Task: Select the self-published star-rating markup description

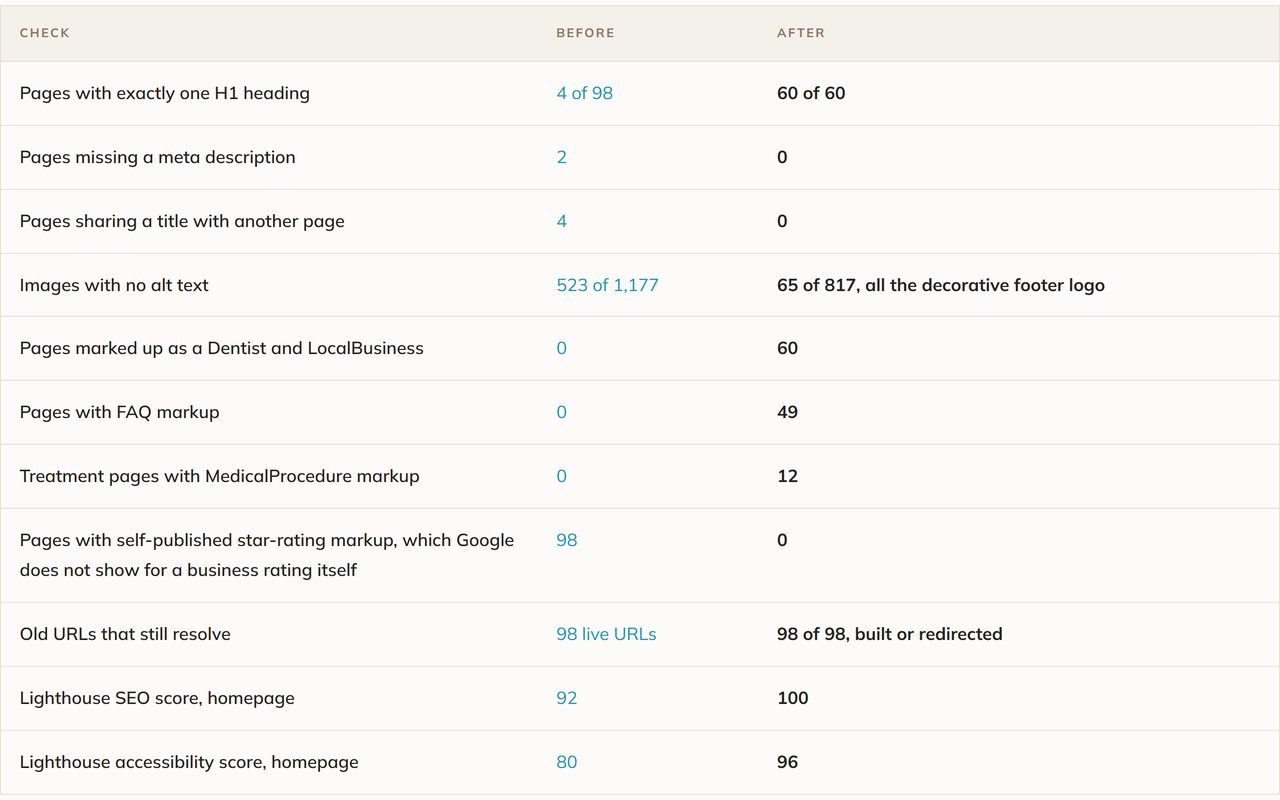Action: [x=267, y=555]
